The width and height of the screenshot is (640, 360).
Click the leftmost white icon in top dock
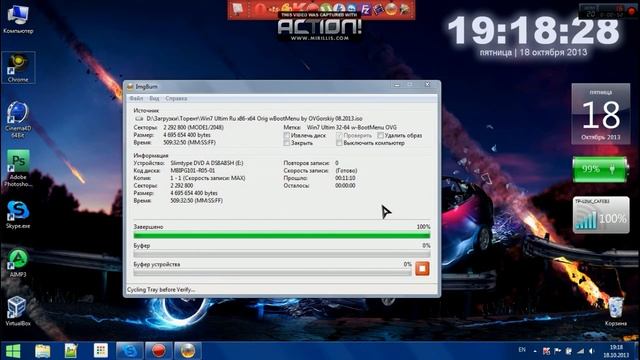click(238, 9)
